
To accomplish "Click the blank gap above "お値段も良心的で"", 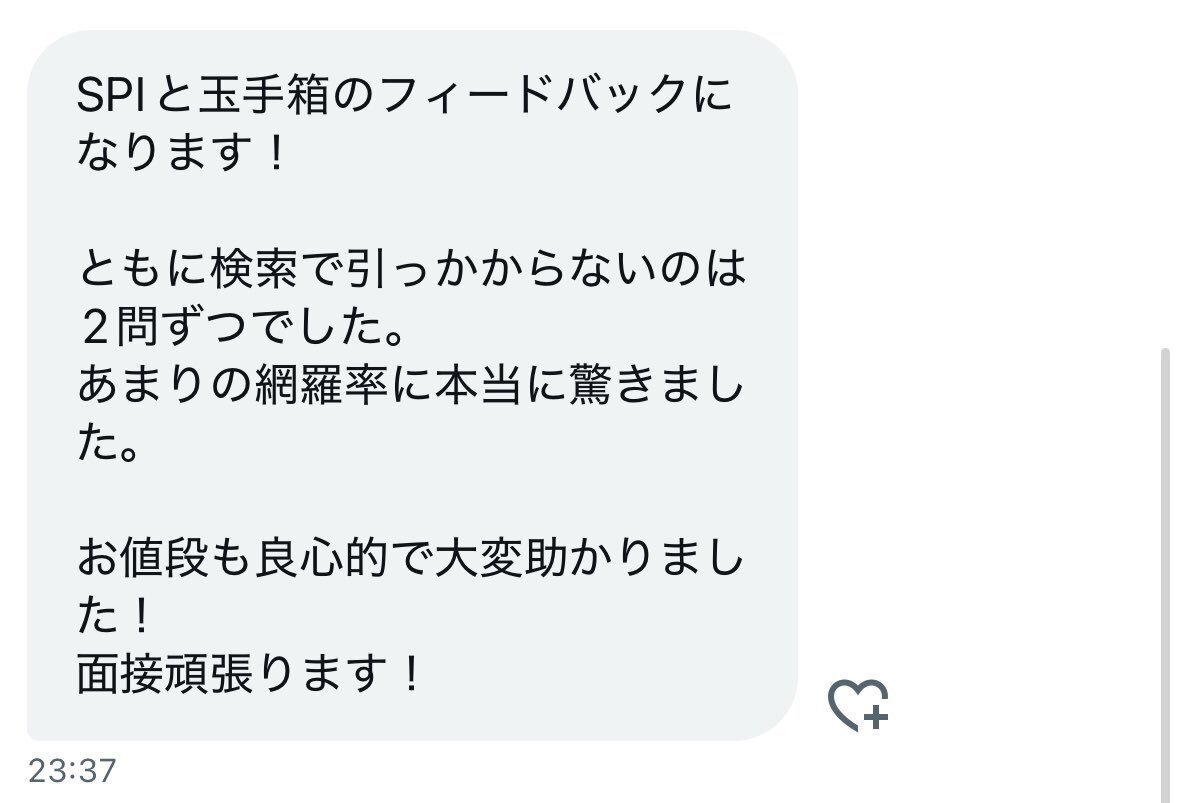I will point(412,500).
